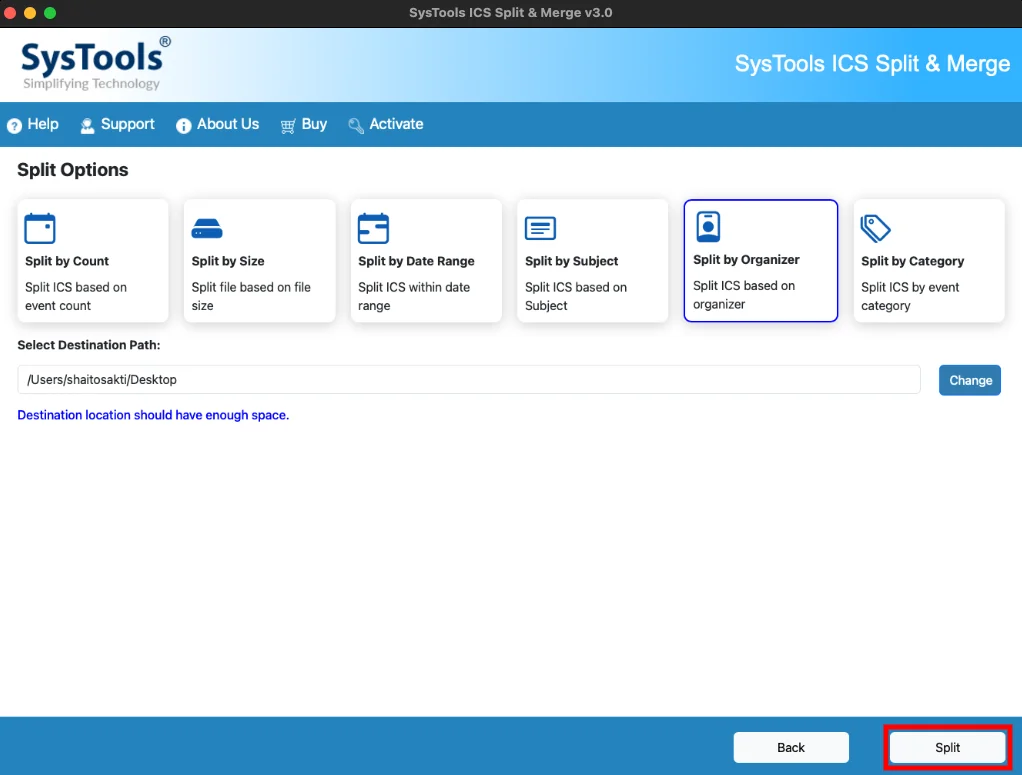Click the Change destination button
Image resolution: width=1022 pixels, height=775 pixels.
[969, 380]
